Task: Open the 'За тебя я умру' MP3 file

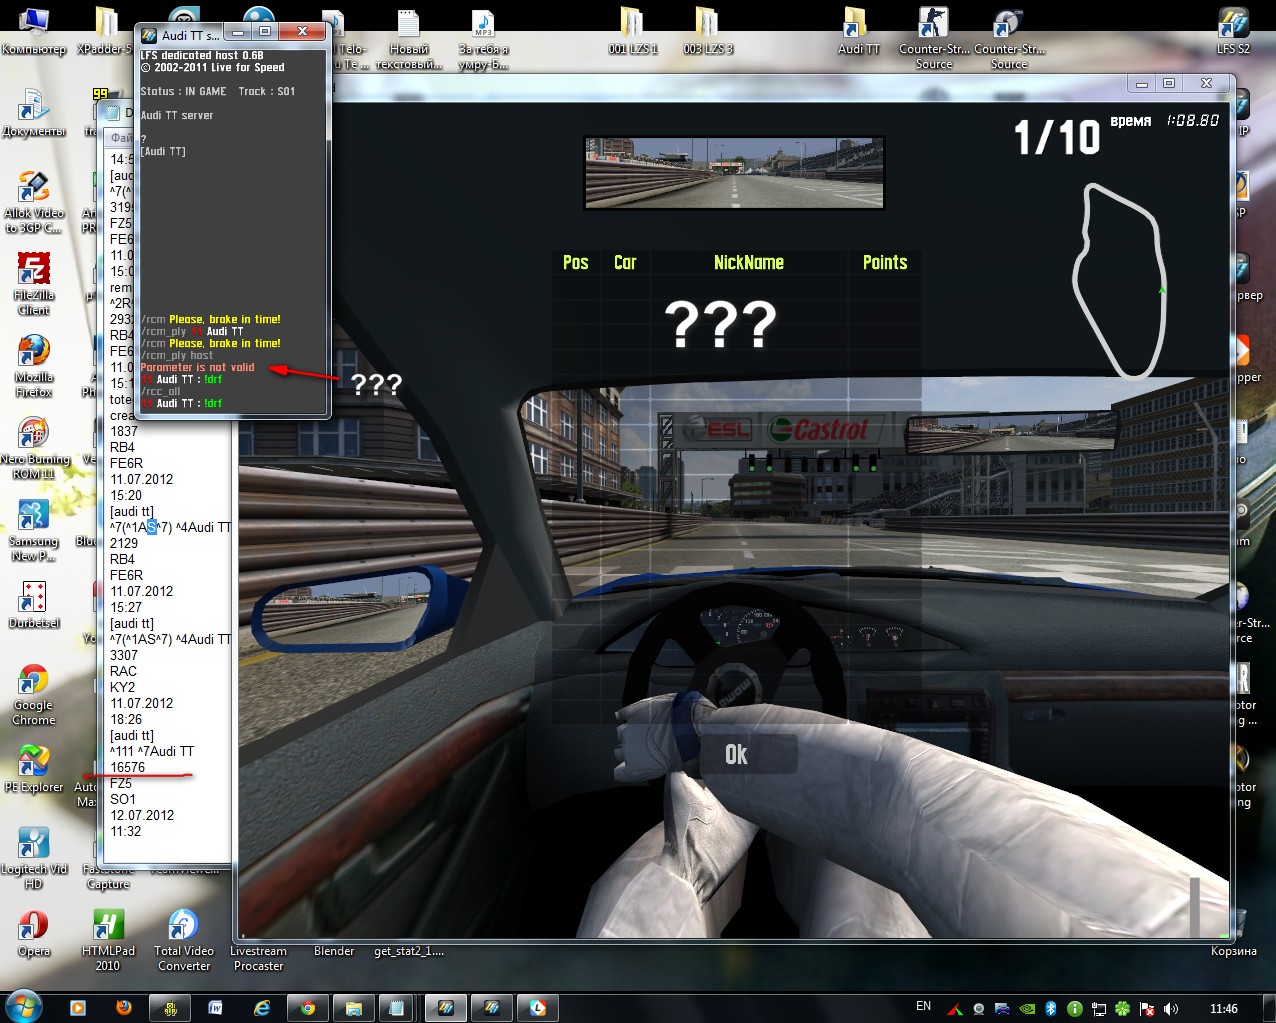Action: pos(483,39)
